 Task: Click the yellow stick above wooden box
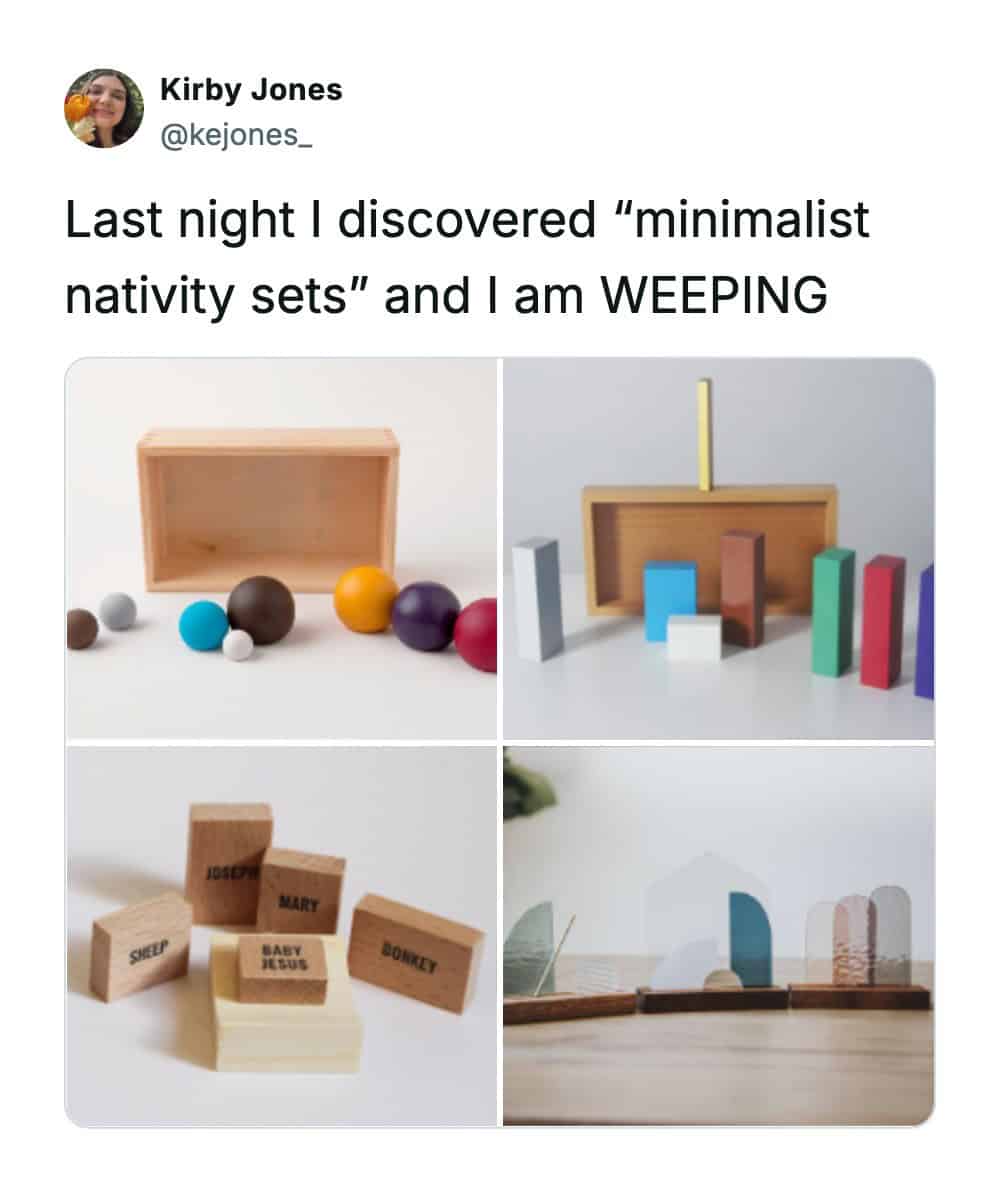tap(705, 435)
